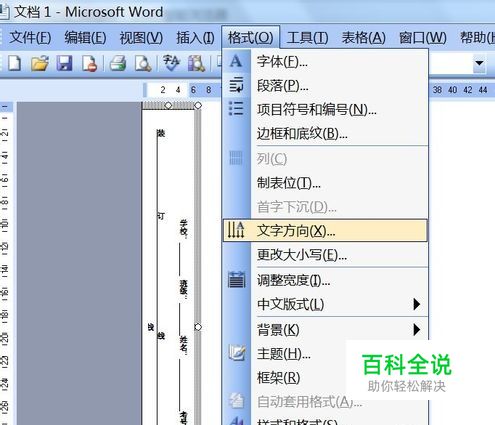Screen dimensions: 495x425
Task: Expand the 中文版式(L) submenu arrow
Action: click(x=416, y=304)
